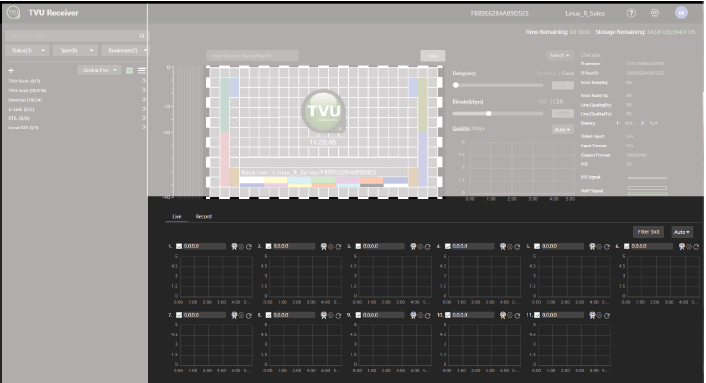
Task: Click the Filter Slot button
Action: pos(648,232)
